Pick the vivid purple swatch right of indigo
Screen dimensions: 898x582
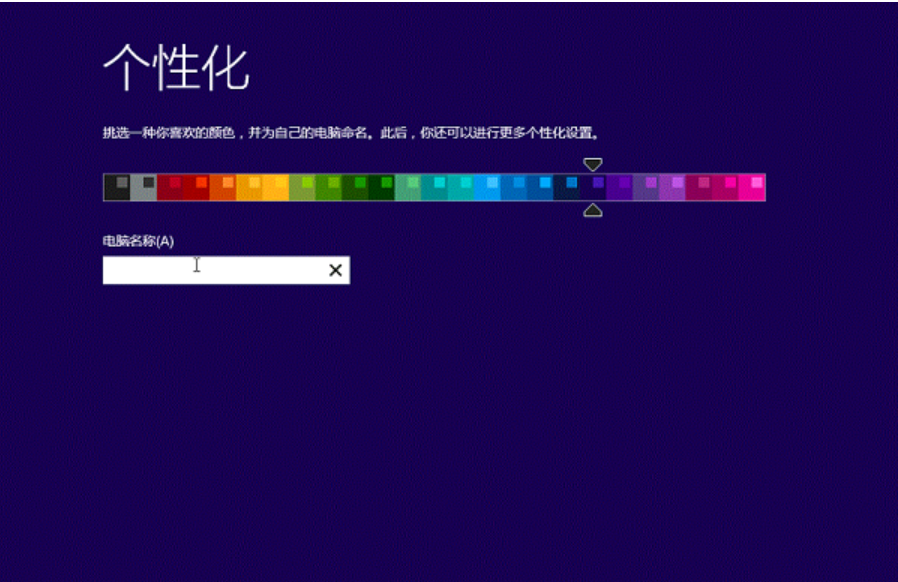pyautogui.click(x=619, y=187)
